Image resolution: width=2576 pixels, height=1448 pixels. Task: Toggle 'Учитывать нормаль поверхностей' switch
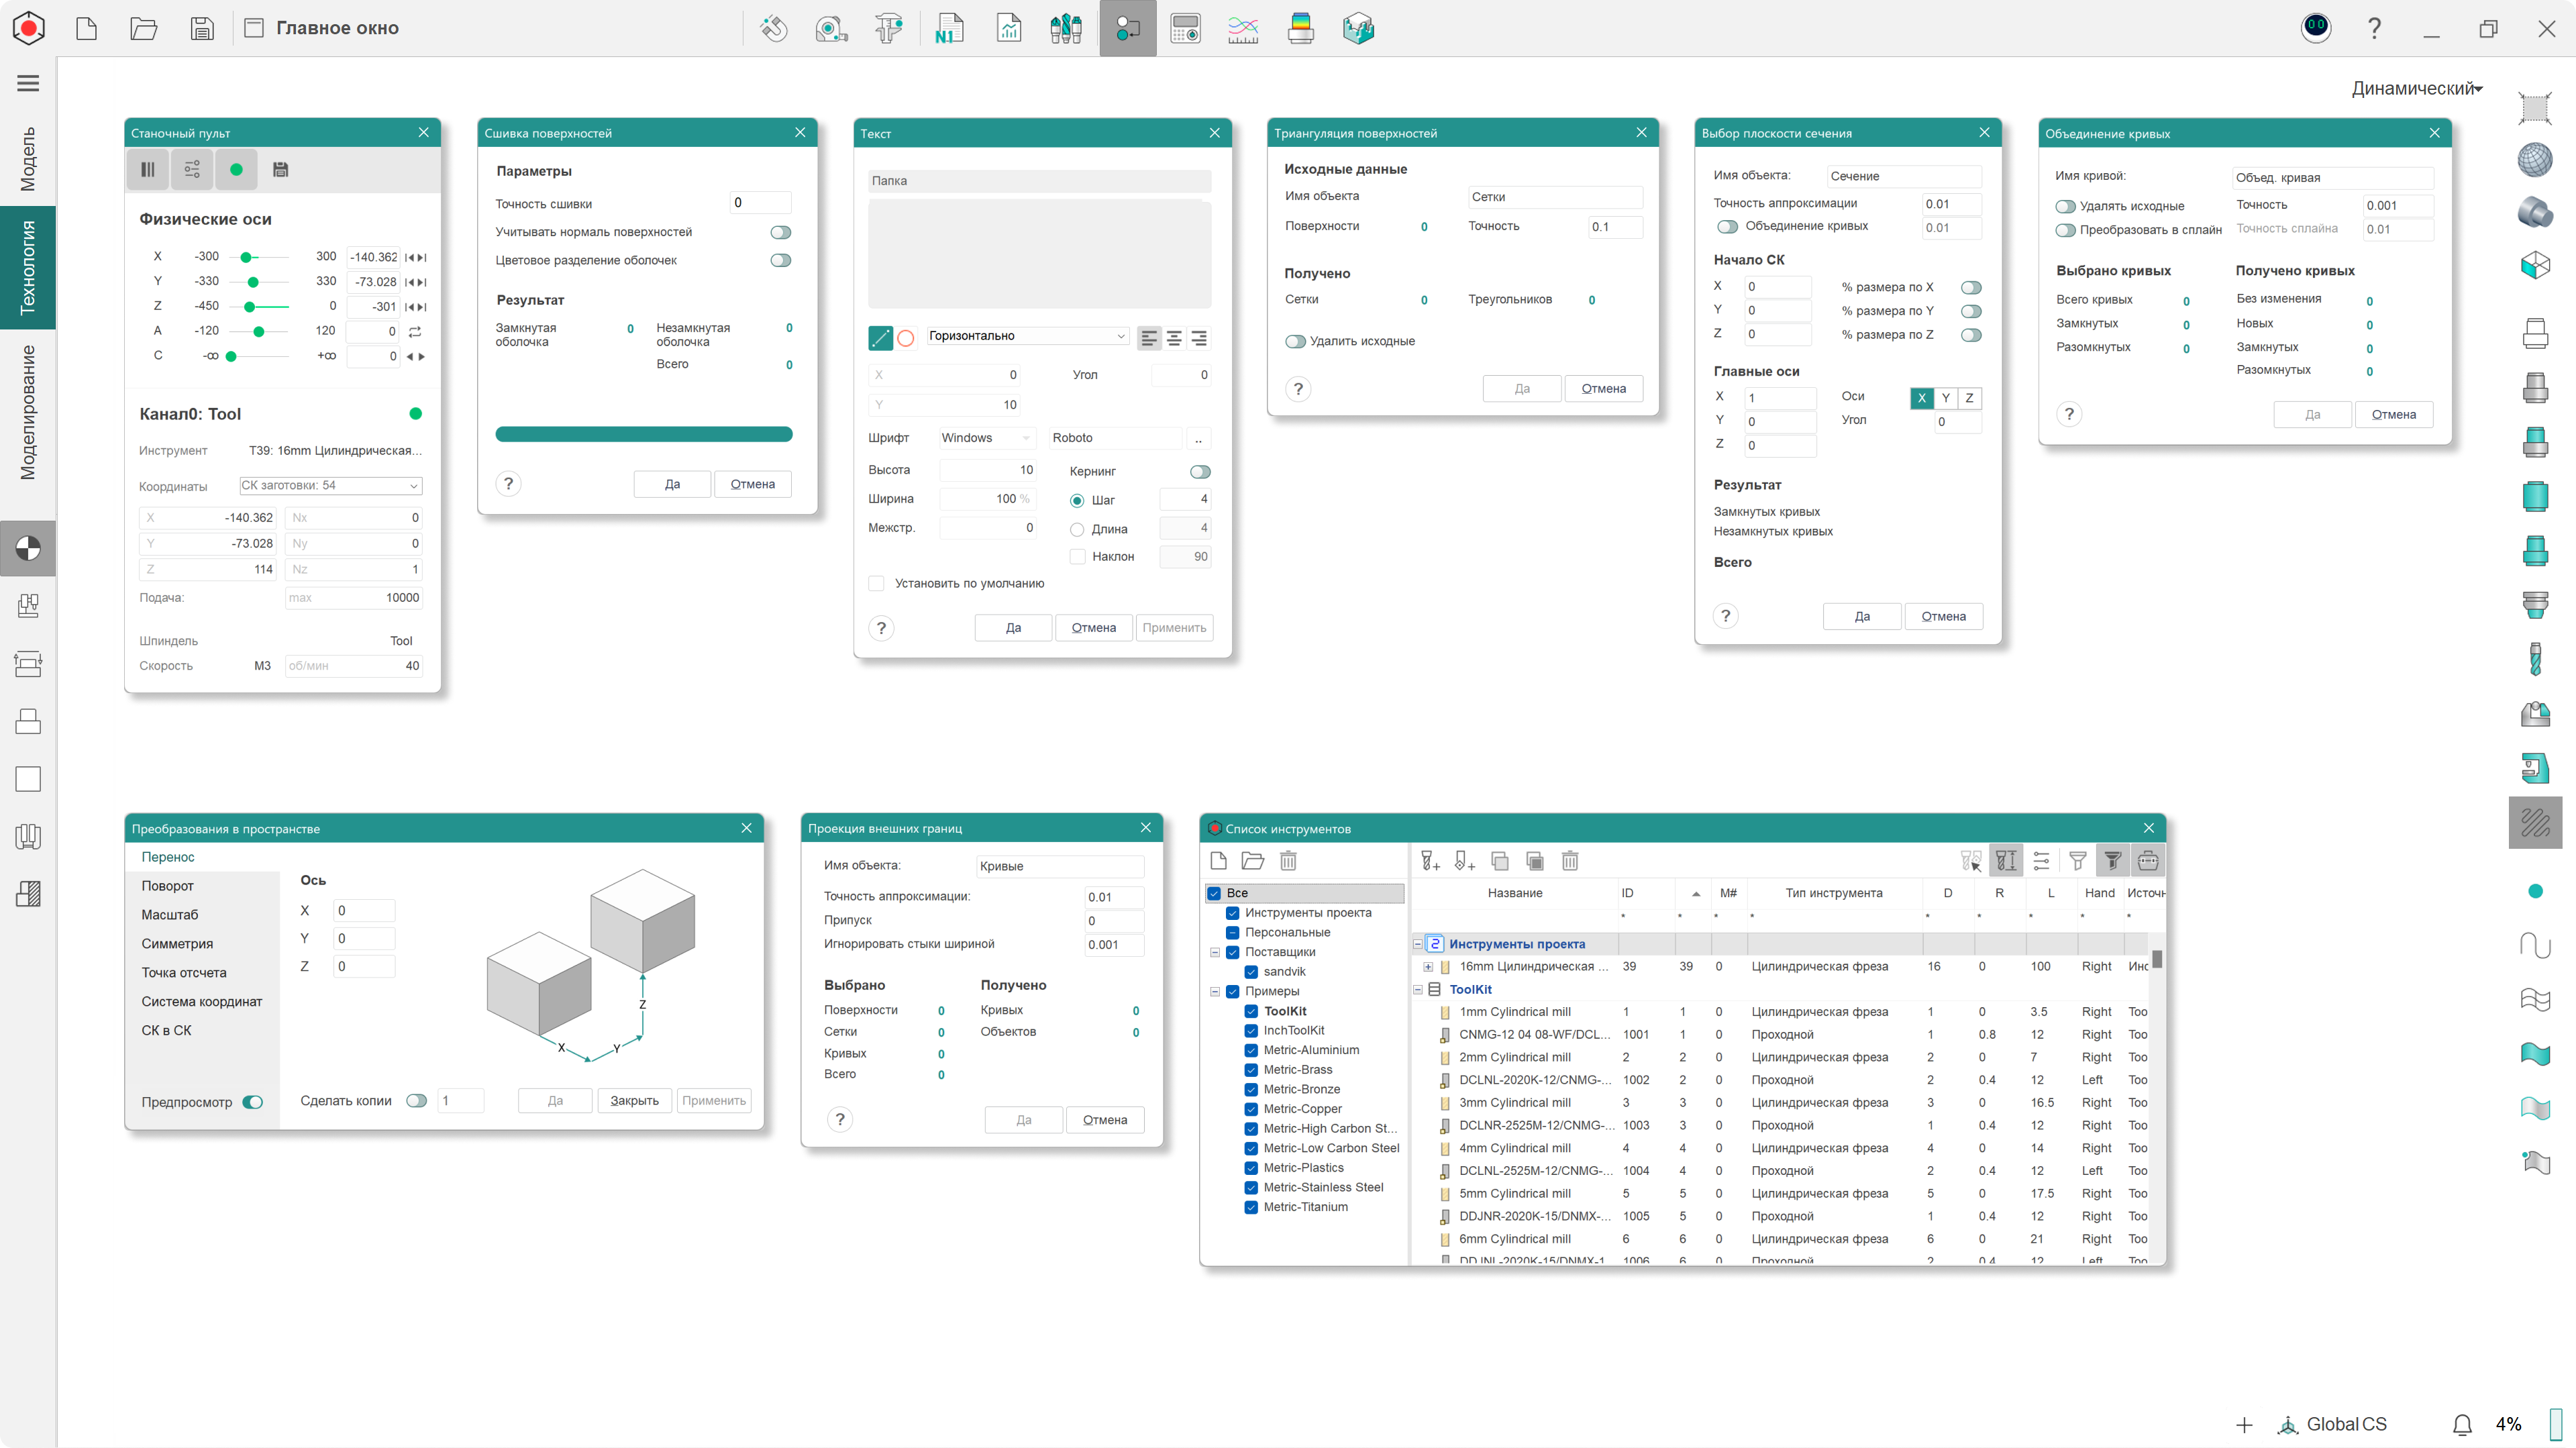click(x=780, y=233)
